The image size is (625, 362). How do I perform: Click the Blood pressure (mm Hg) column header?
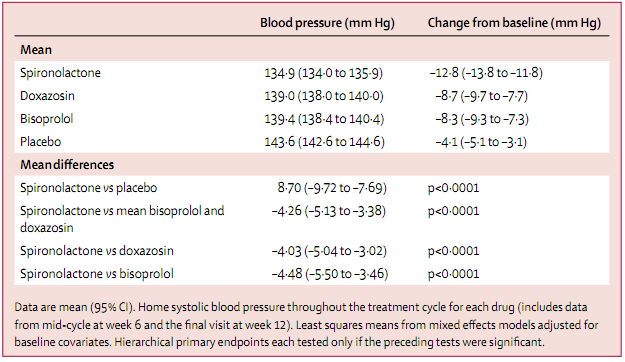point(327,23)
